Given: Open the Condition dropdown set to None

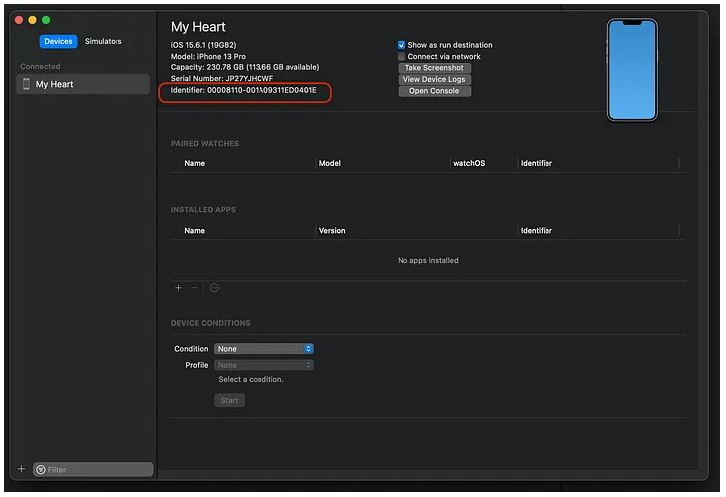Looking at the screenshot, I should coord(263,349).
